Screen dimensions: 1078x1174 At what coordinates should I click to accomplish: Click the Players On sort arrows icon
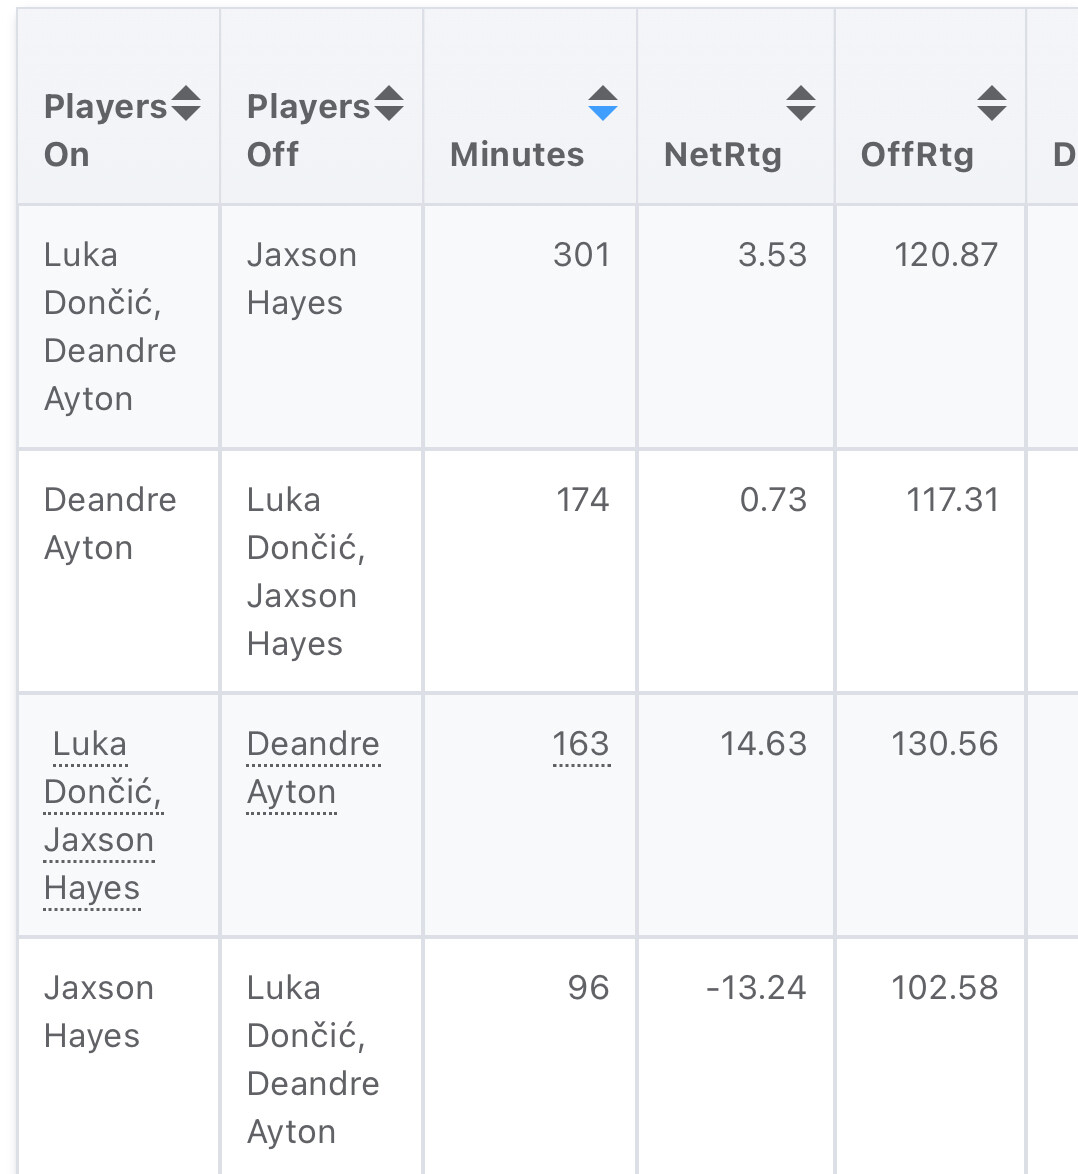[186, 104]
